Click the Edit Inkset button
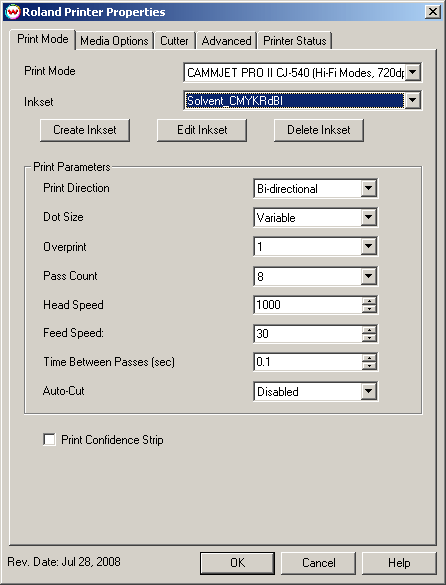The image size is (446, 585). tap(202, 130)
